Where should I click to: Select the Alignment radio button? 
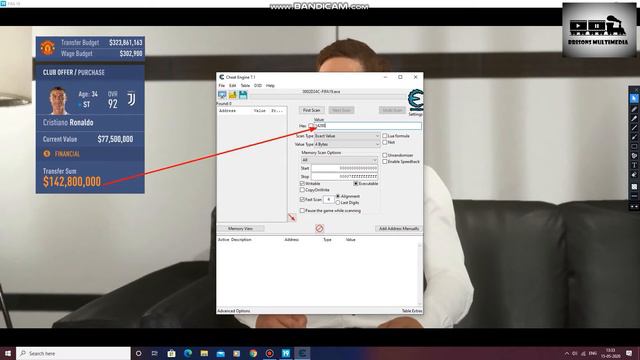[x=338, y=196]
